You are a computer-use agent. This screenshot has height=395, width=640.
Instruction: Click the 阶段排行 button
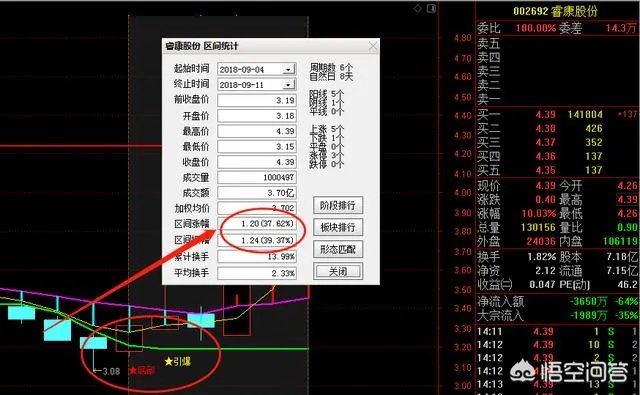(338, 205)
